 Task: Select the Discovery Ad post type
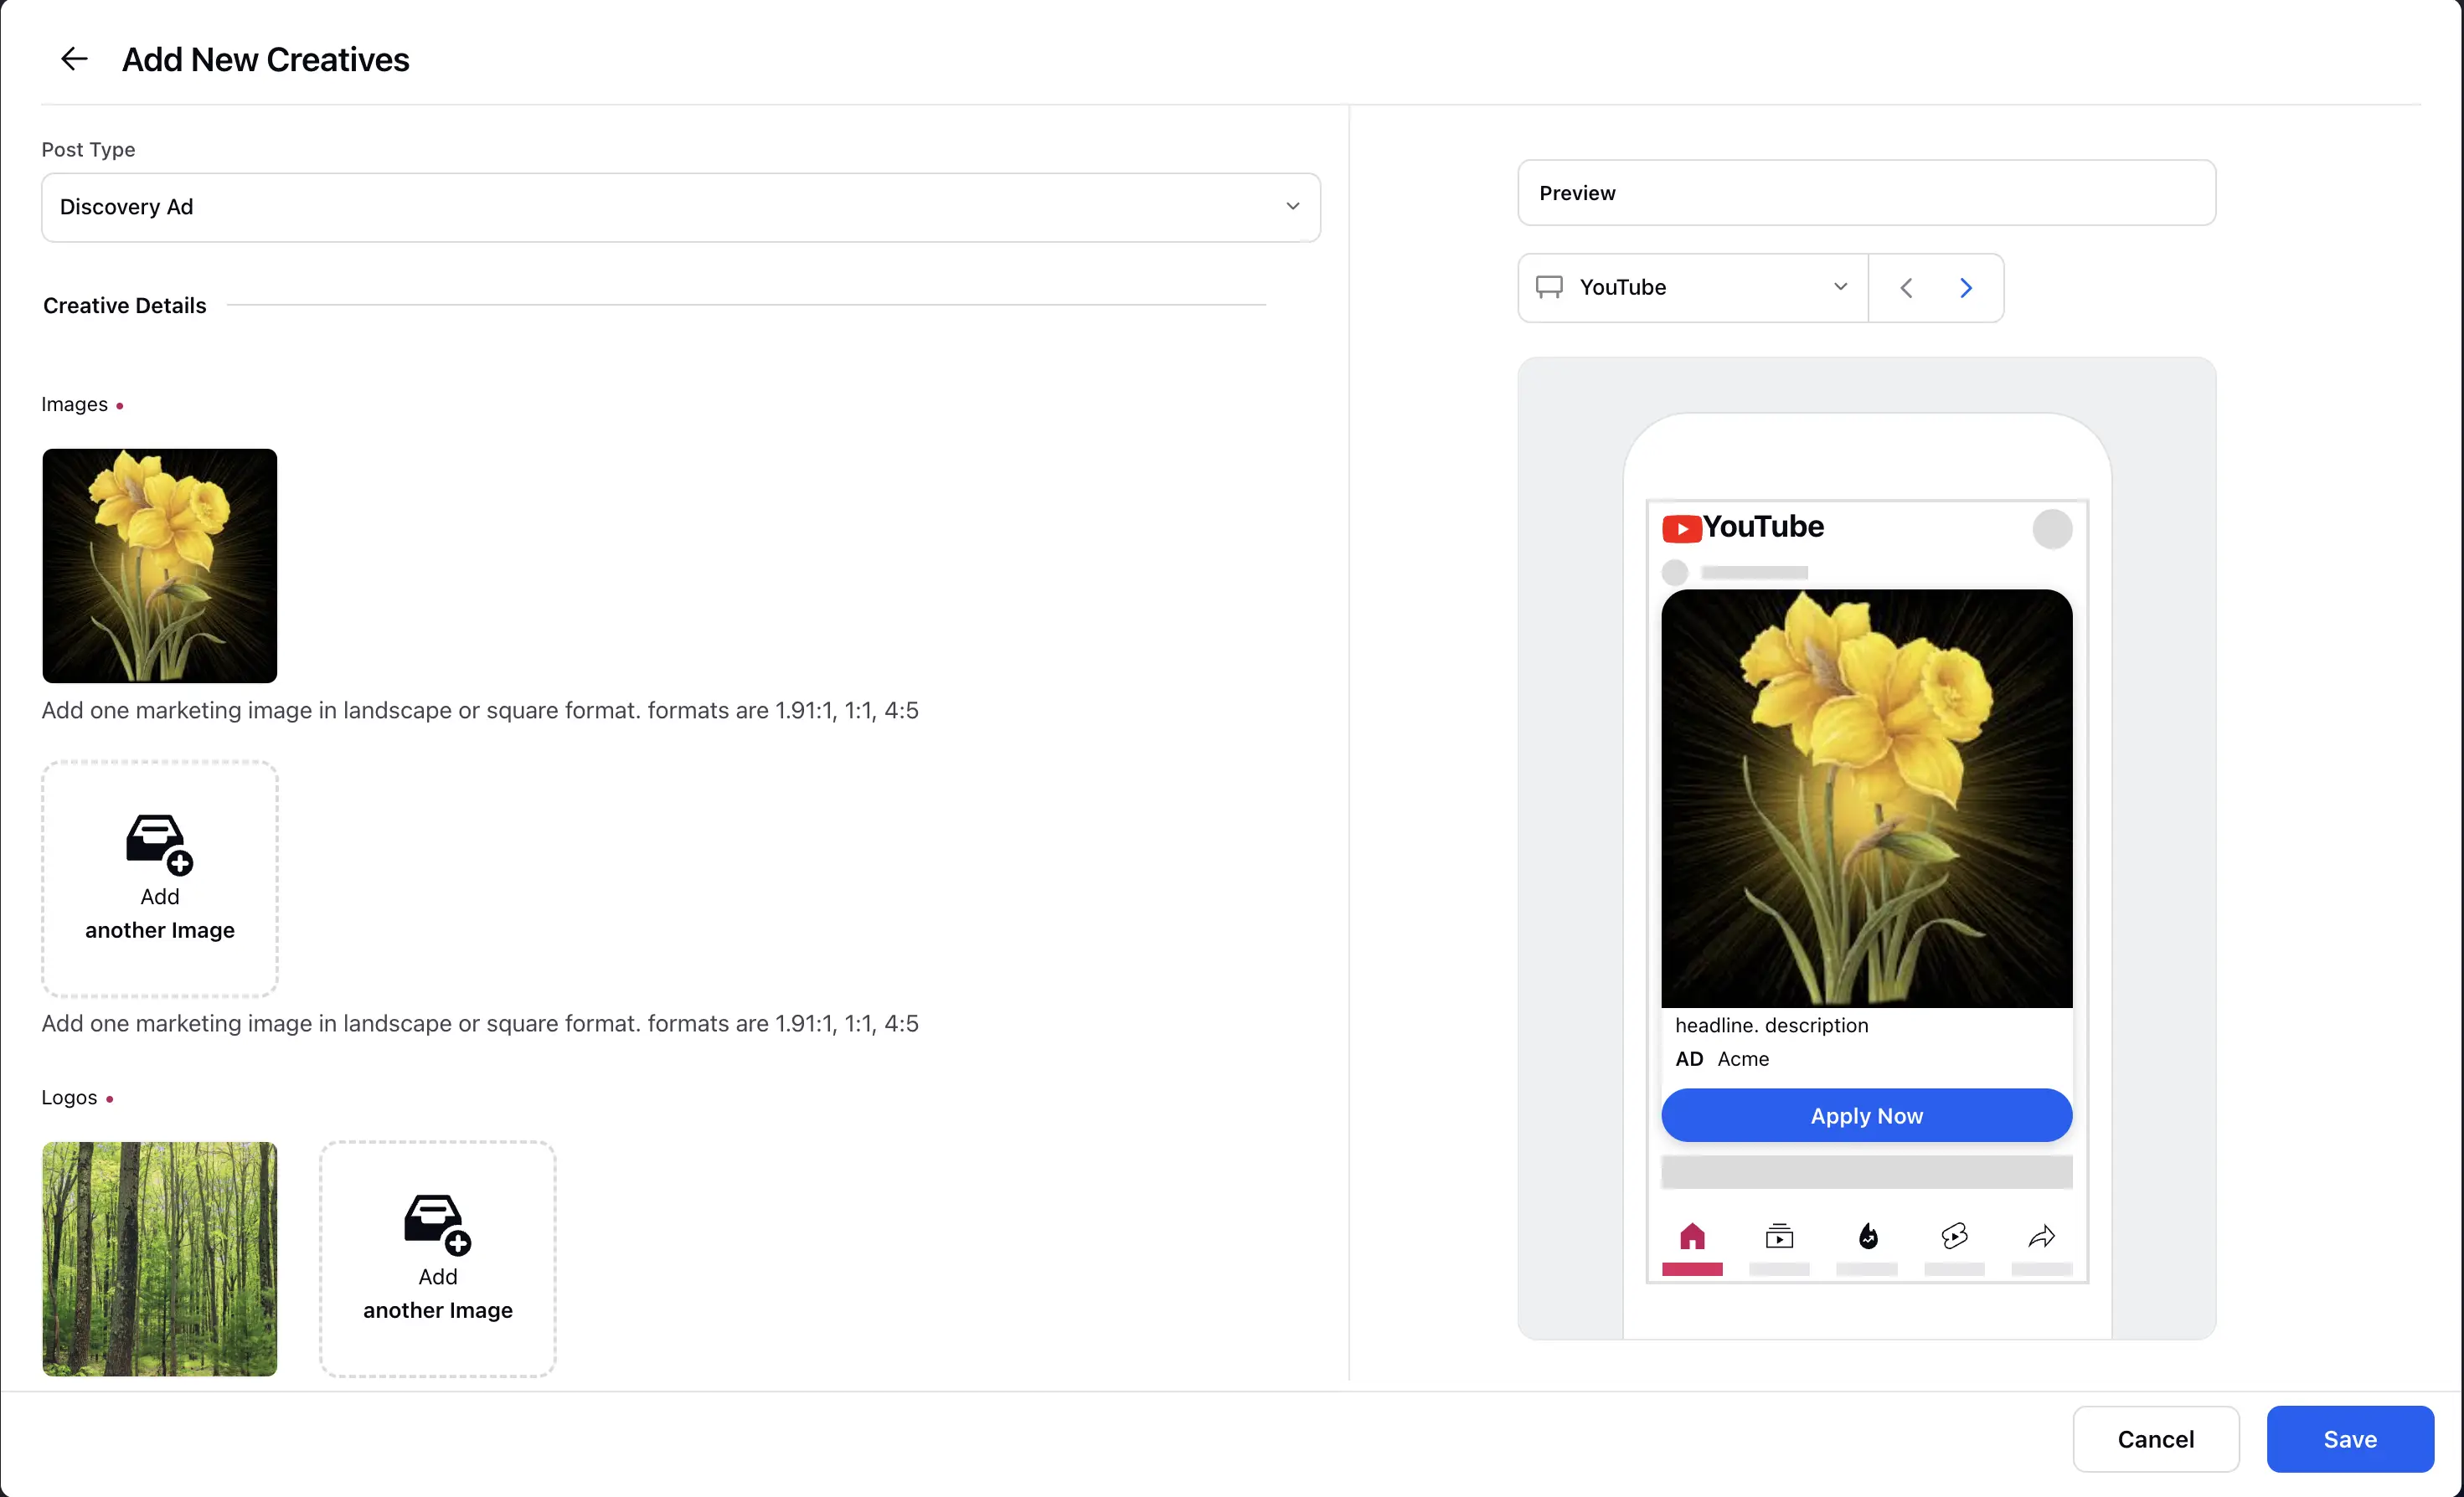(679, 206)
